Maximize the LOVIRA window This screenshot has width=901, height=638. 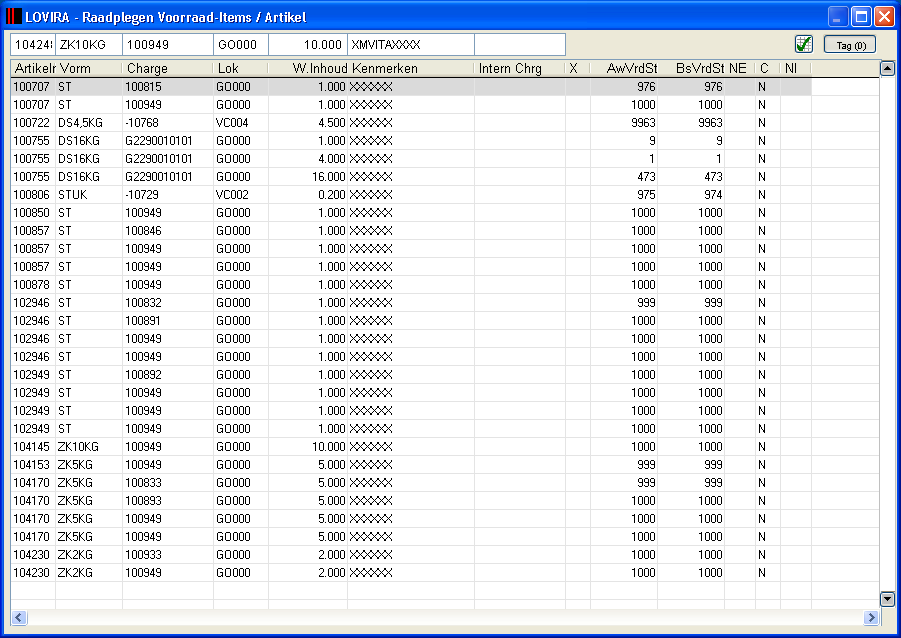[861, 17]
